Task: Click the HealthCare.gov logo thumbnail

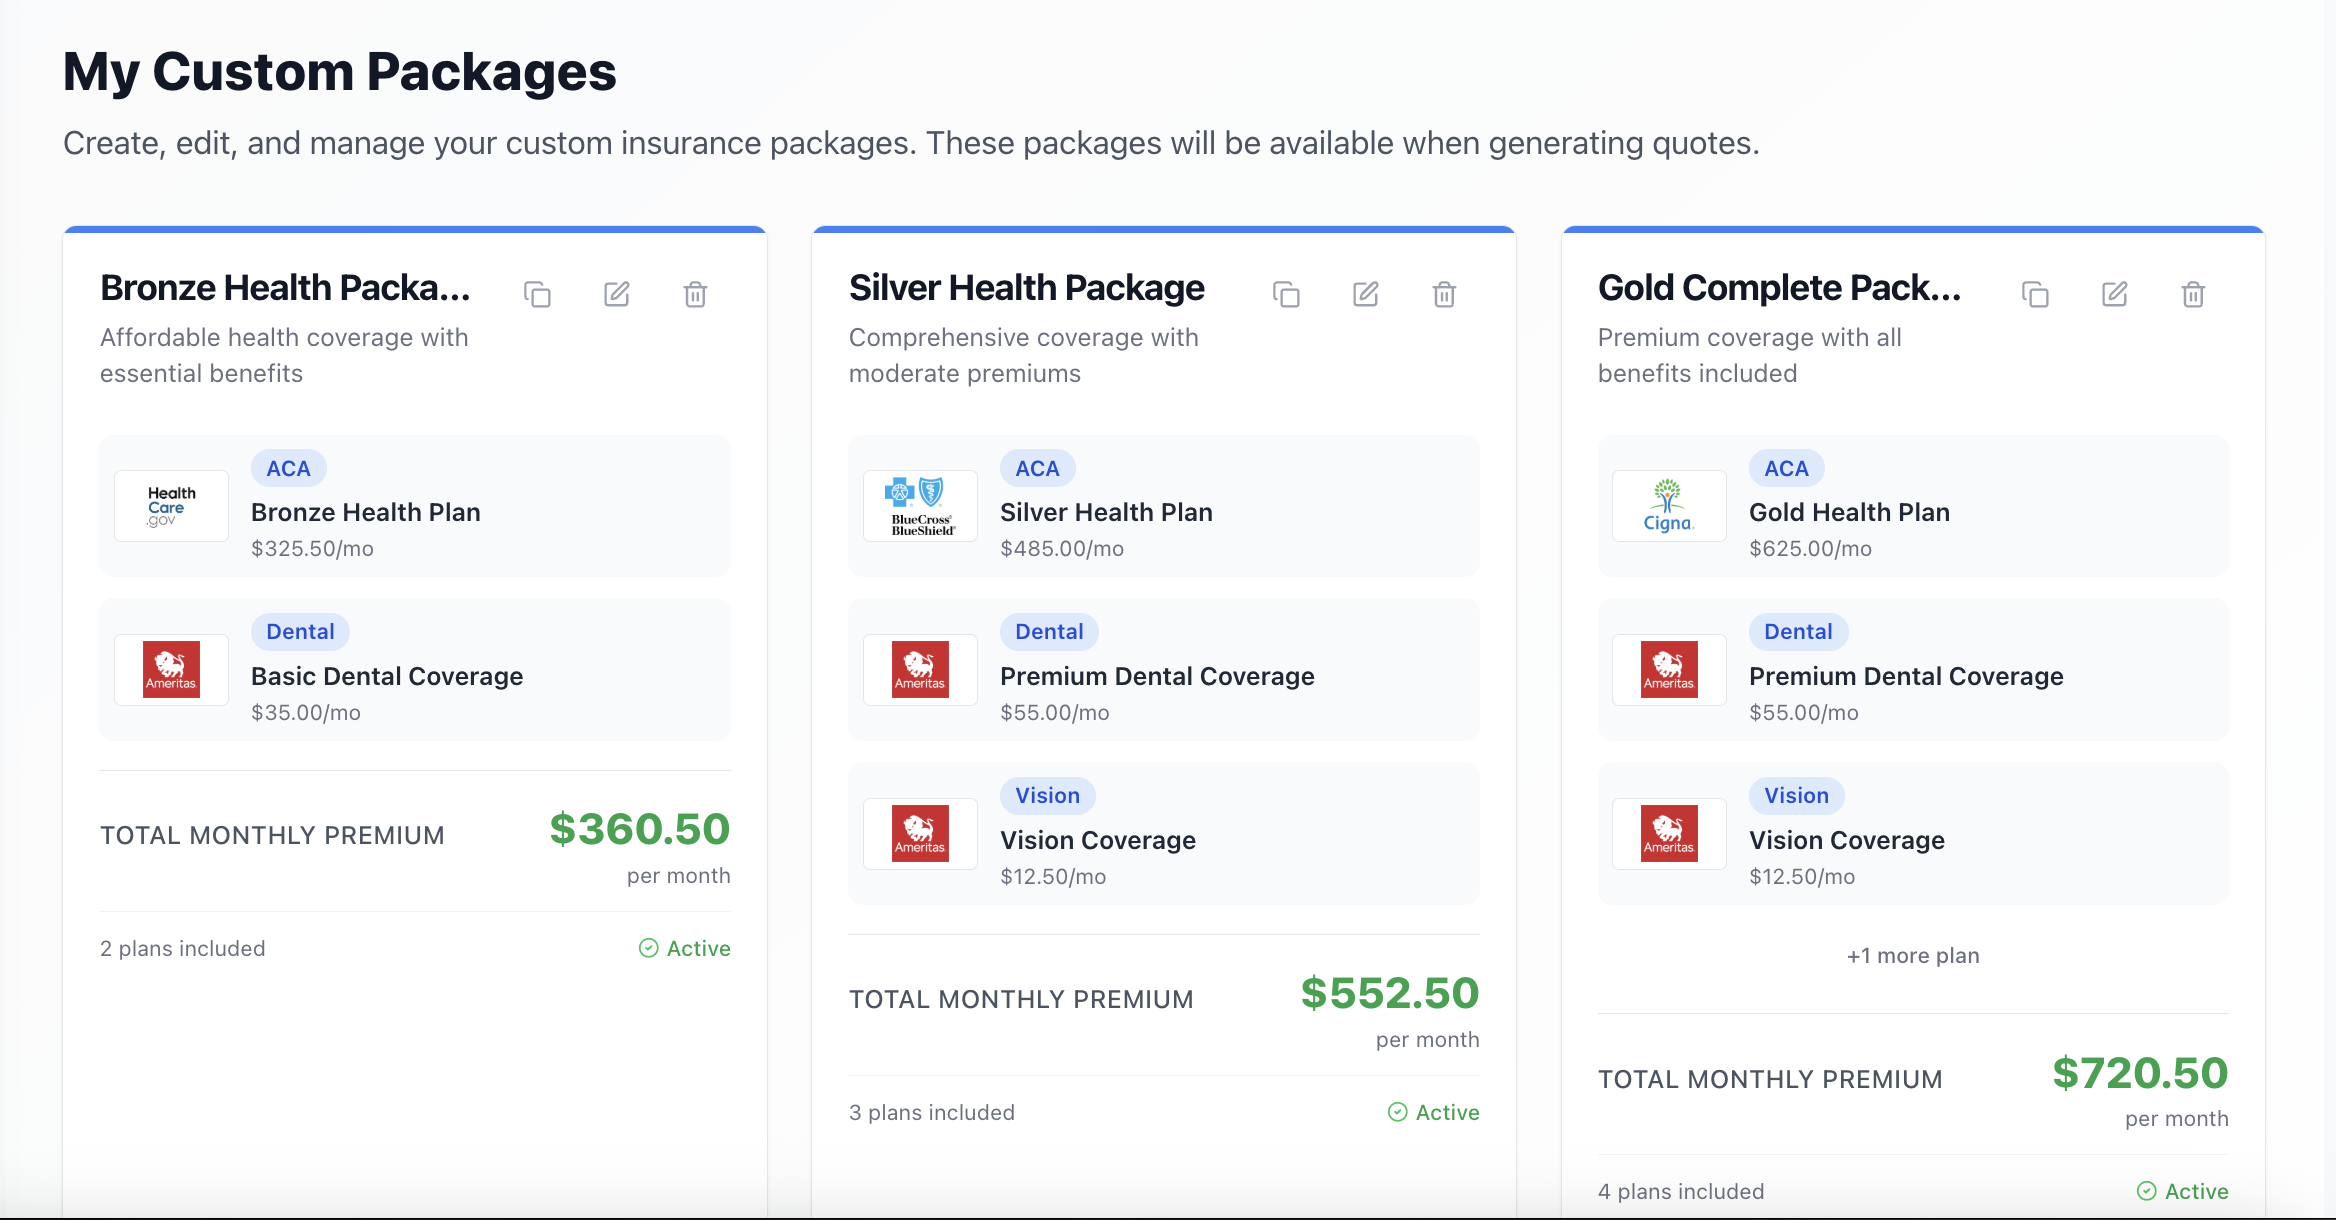Action: (x=171, y=506)
